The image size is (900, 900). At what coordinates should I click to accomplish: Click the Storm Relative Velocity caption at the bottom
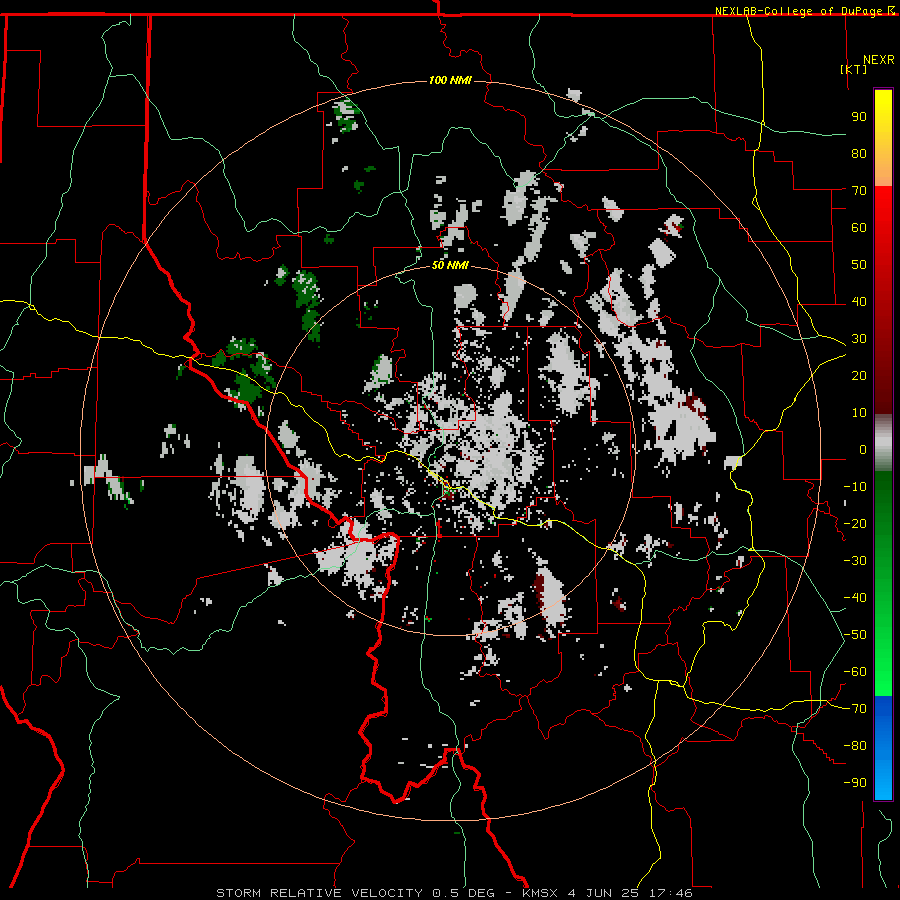(454, 893)
